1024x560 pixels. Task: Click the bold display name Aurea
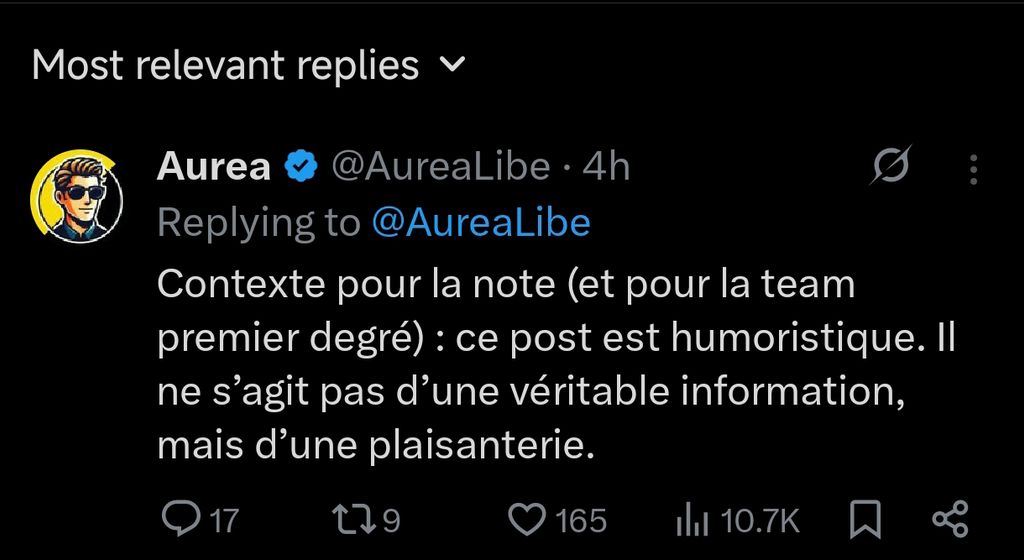click(214, 167)
